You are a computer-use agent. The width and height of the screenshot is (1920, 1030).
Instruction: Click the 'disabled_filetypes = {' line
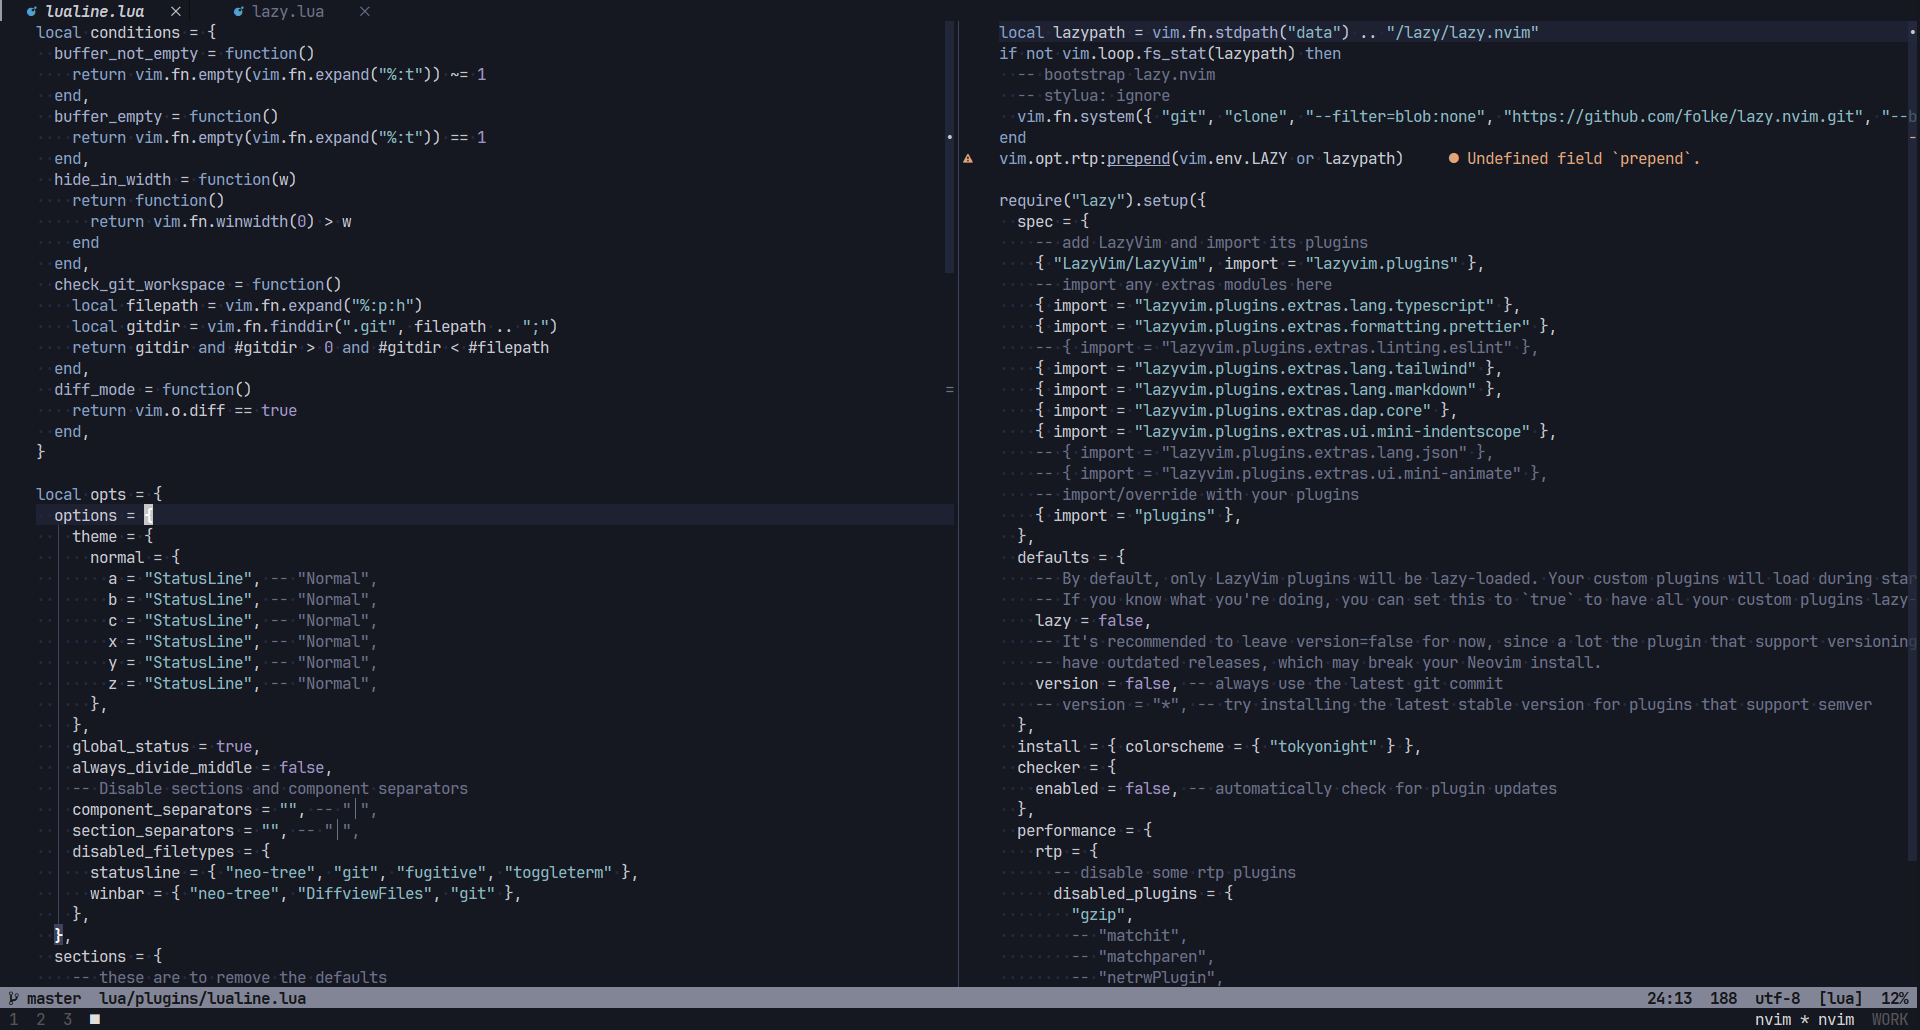coord(171,851)
